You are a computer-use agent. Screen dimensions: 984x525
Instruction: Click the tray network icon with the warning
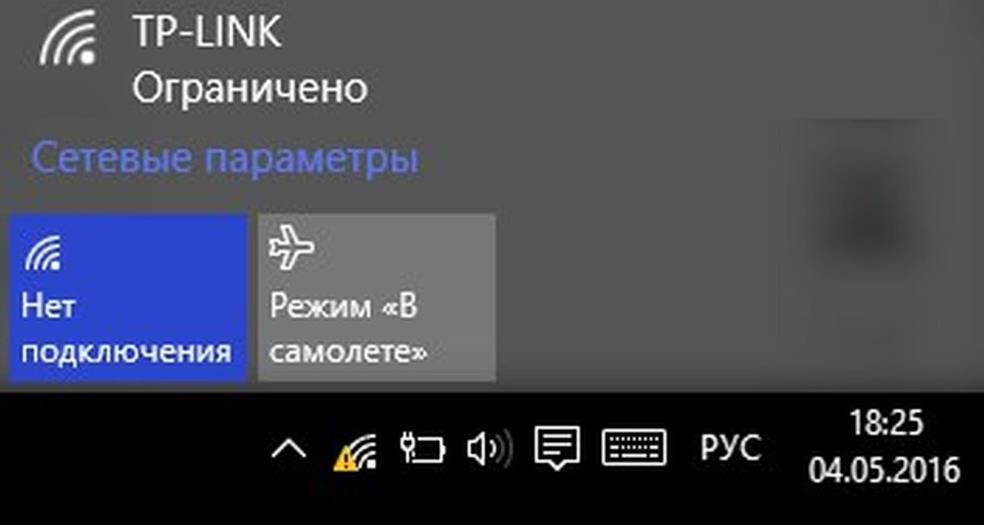pos(355,452)
